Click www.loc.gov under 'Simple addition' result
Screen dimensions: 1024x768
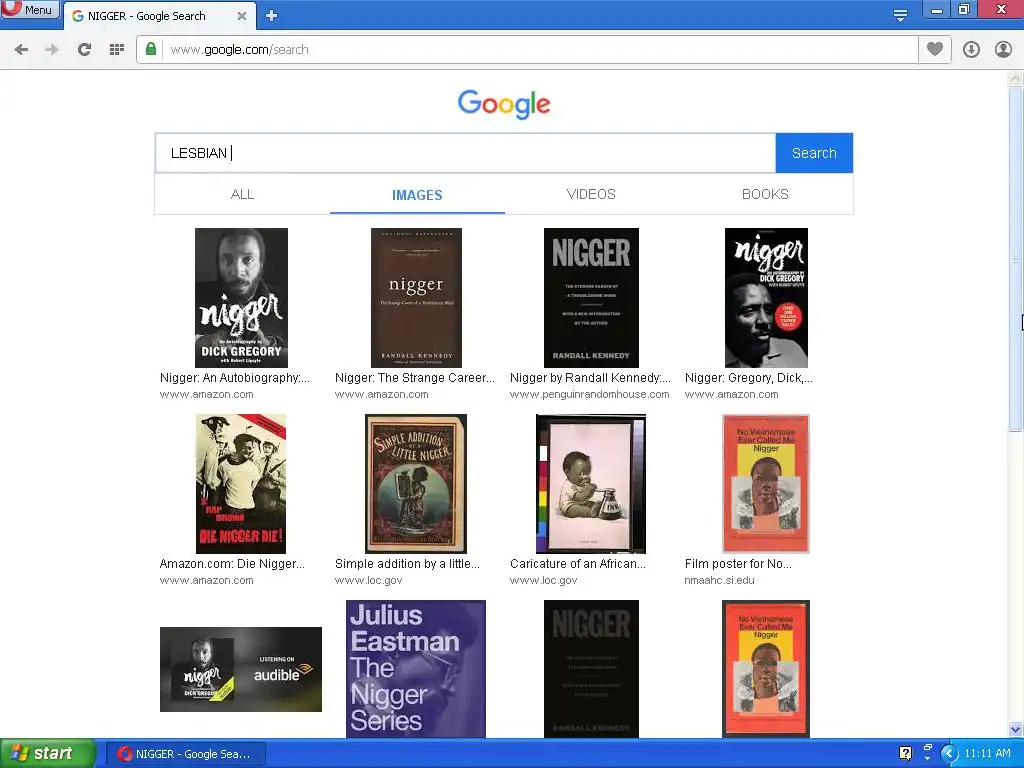368,581
